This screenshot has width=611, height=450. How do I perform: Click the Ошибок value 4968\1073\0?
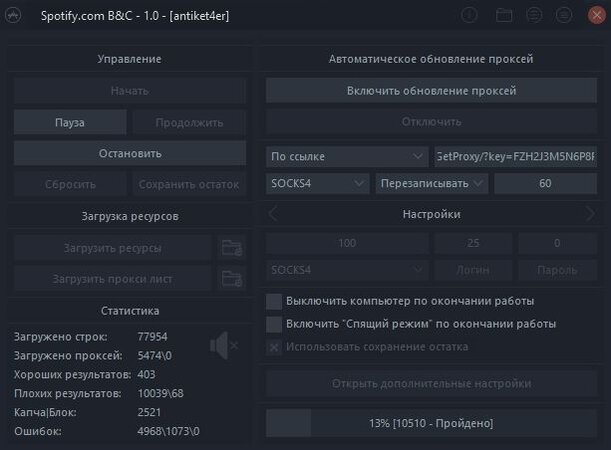(x=168, y=431)
